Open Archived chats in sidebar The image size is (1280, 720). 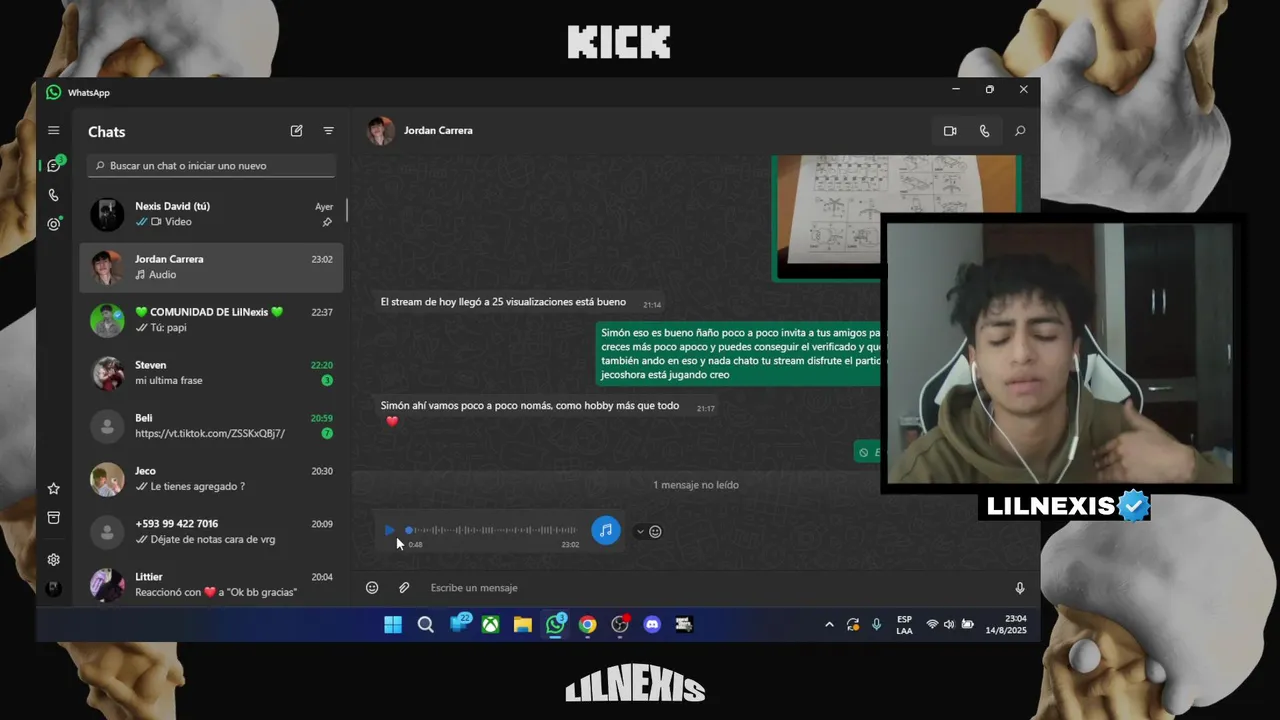[x=54, y=518]
